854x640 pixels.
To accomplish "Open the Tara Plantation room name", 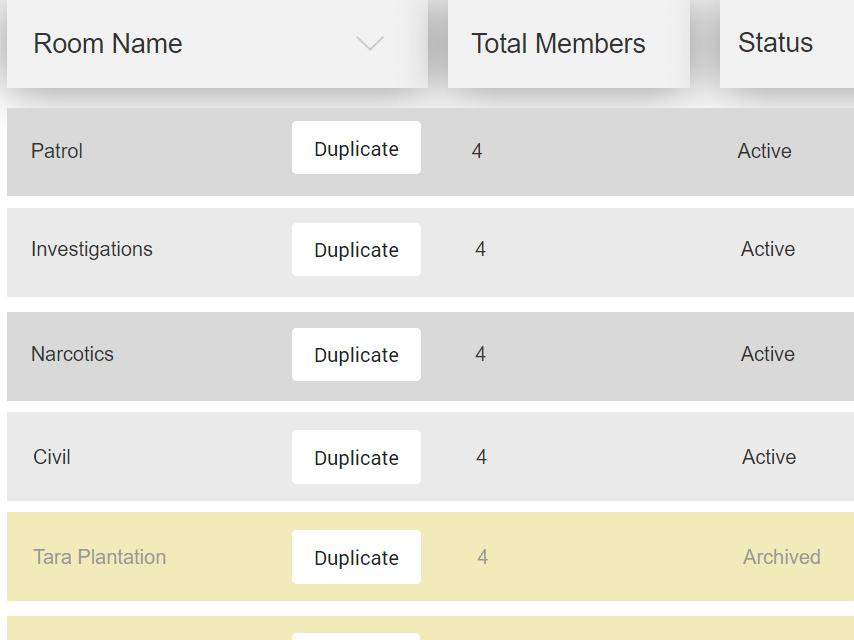I will click(x=99, y=557).
